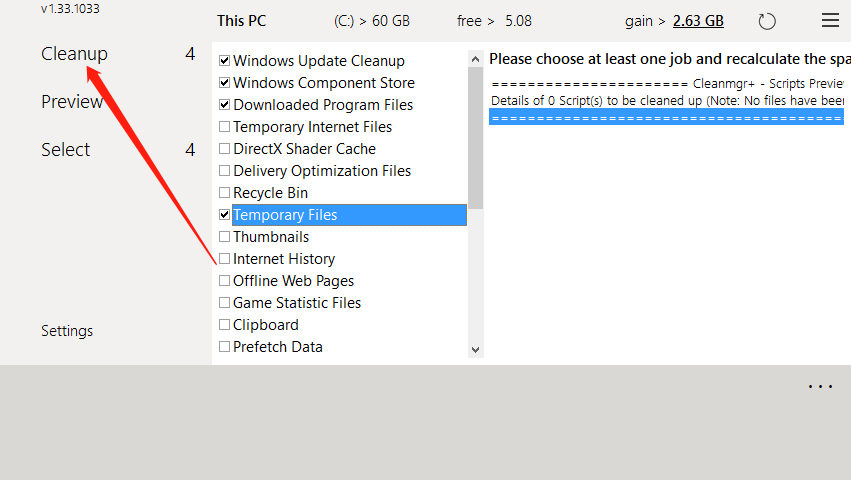Open the Select section
The image size is (851, 480).
(66, 150)
